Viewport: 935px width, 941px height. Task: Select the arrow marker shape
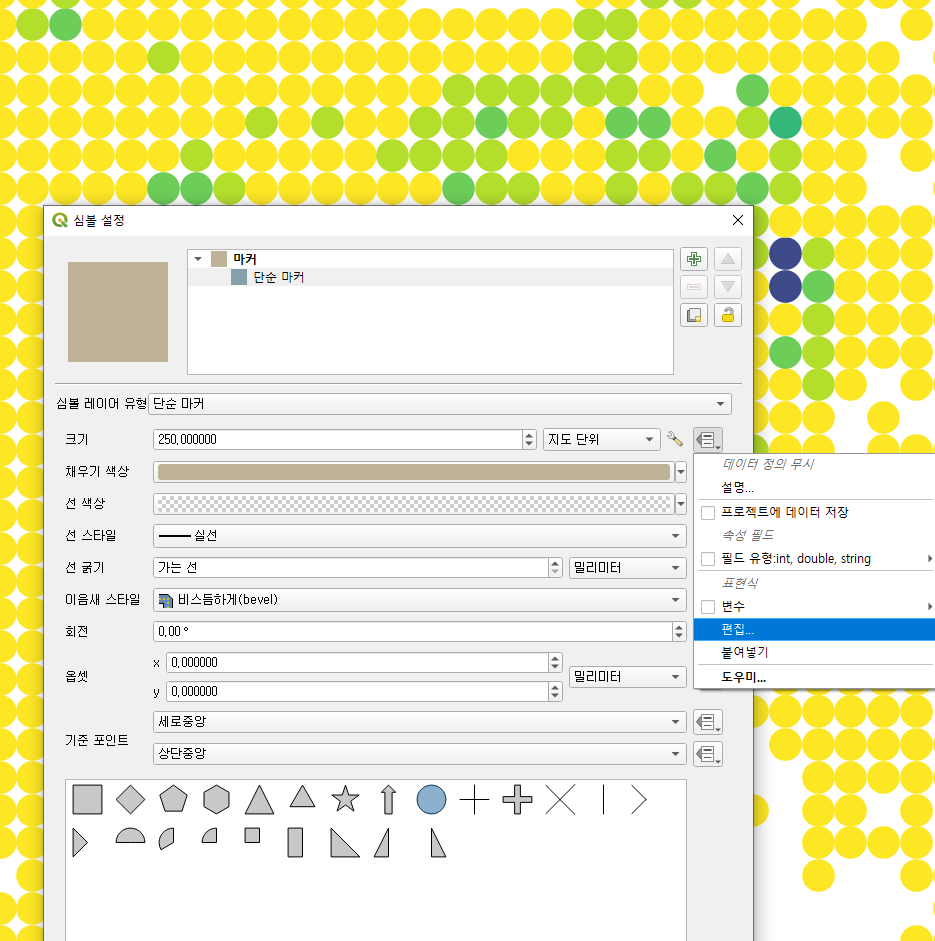388,799
